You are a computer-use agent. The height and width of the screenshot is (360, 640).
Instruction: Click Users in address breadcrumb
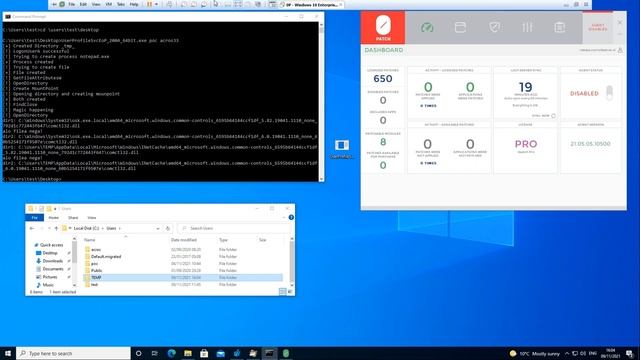tap(111, 228)
